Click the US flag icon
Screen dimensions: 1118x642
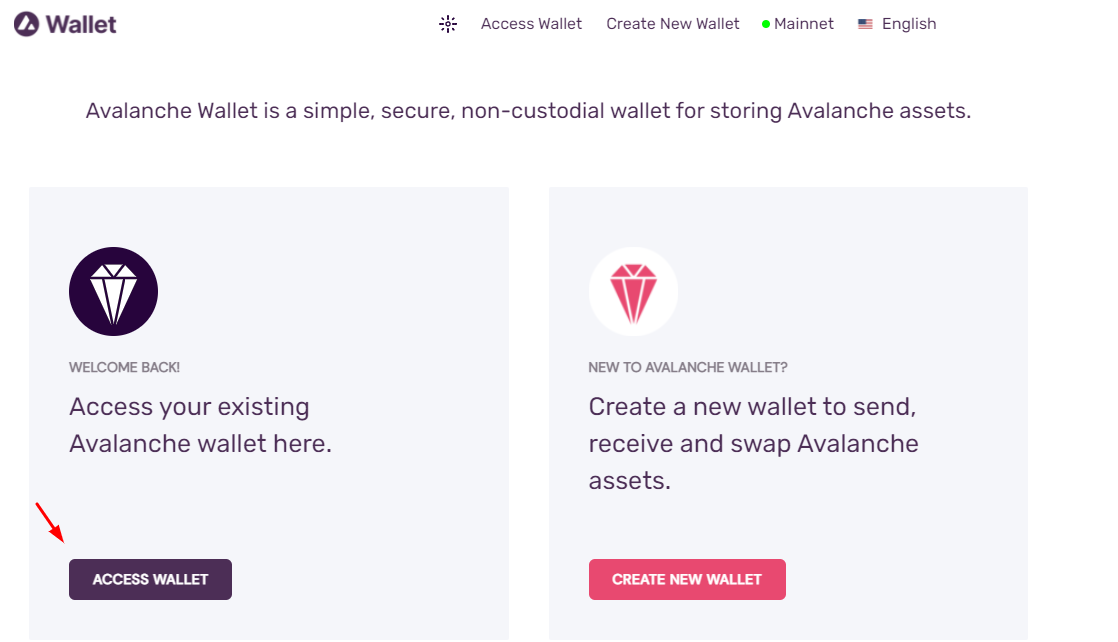865,24
